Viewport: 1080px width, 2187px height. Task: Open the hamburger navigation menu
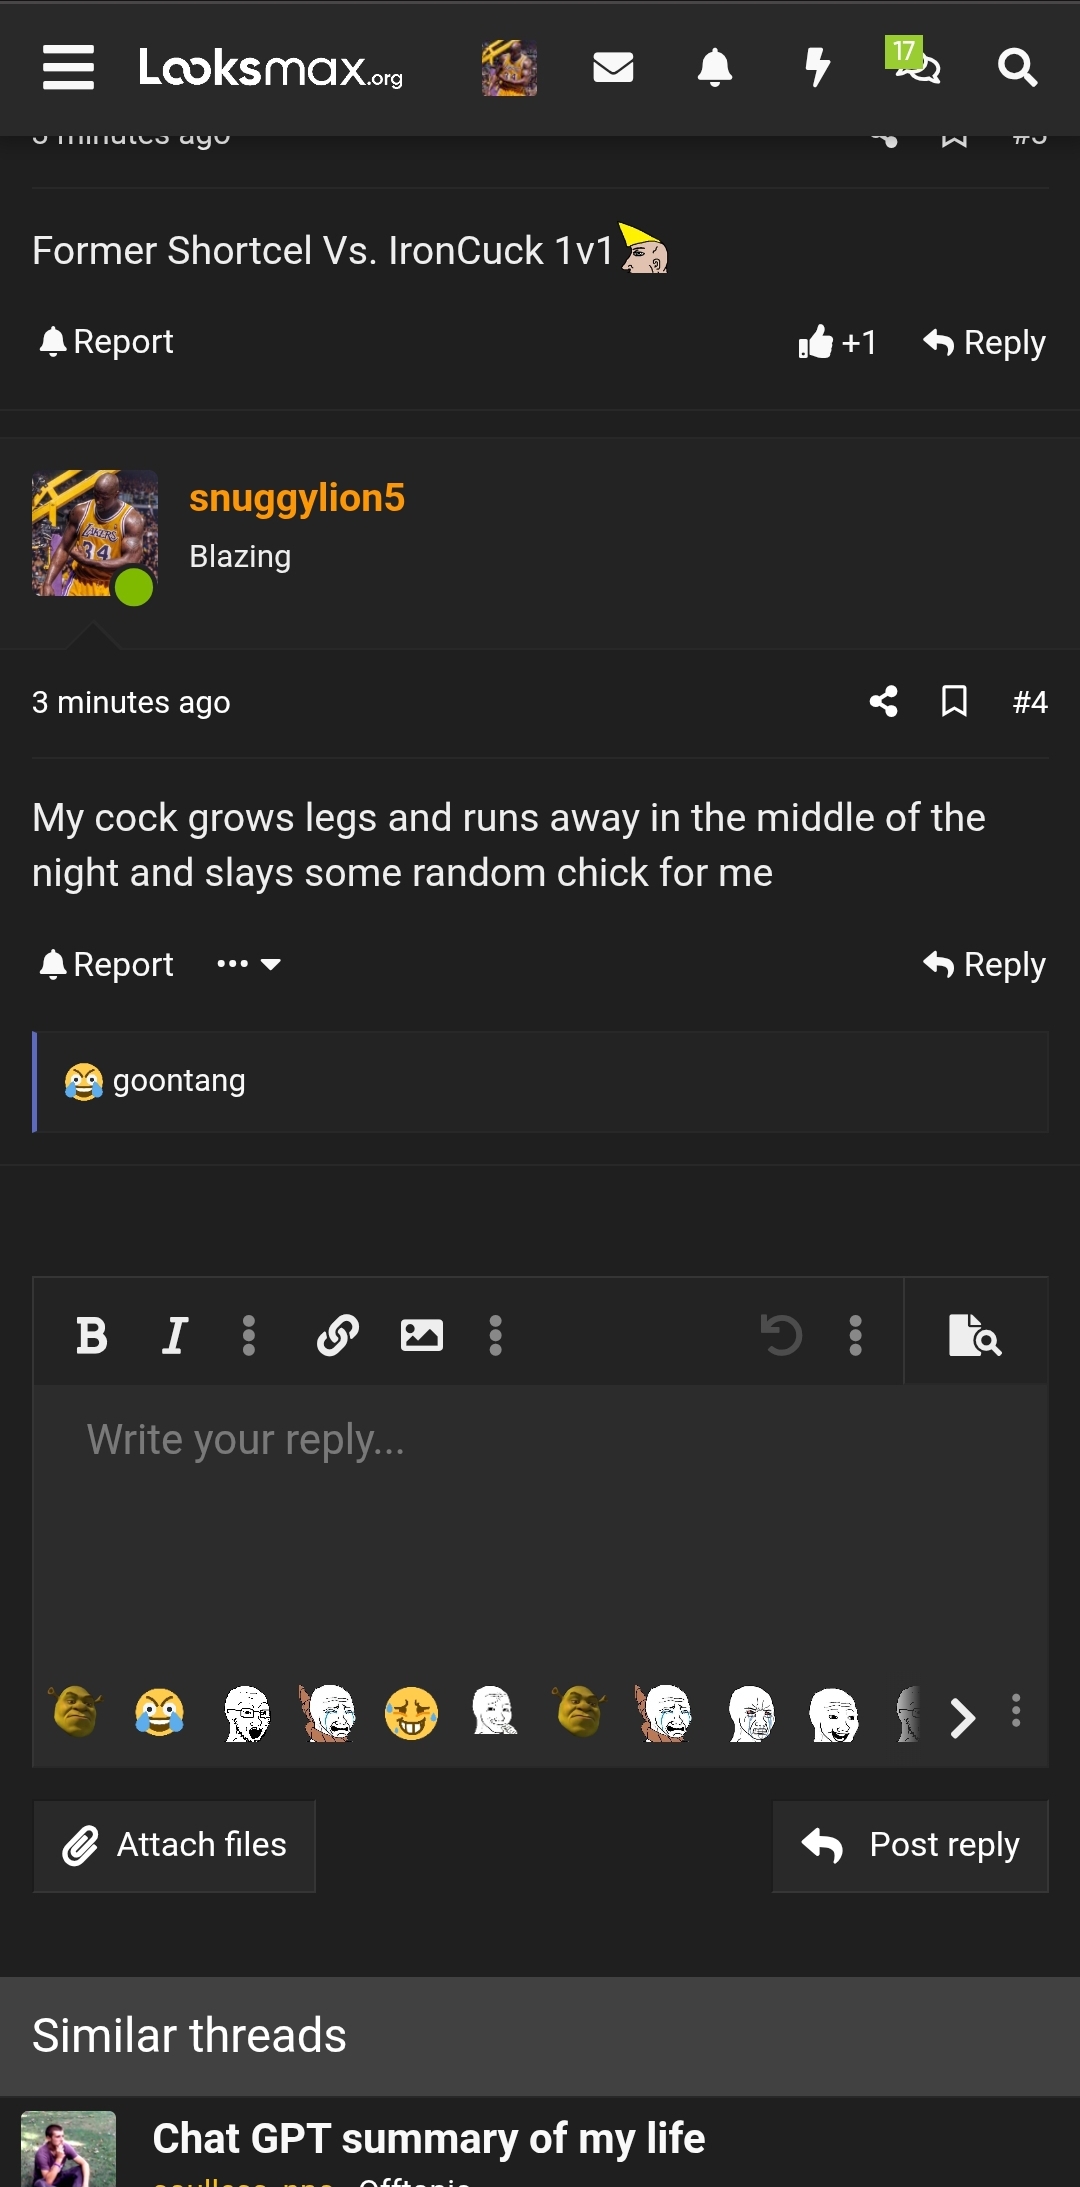(67, 68)
